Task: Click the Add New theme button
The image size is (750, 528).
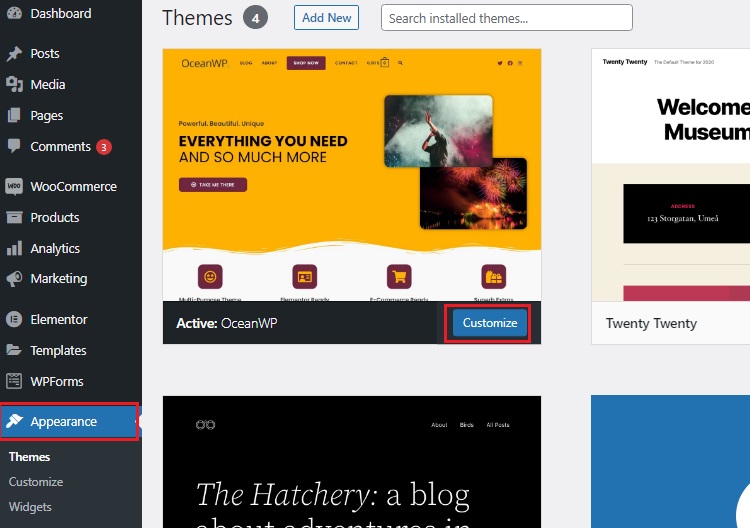Action: click(x=326, y=18)
